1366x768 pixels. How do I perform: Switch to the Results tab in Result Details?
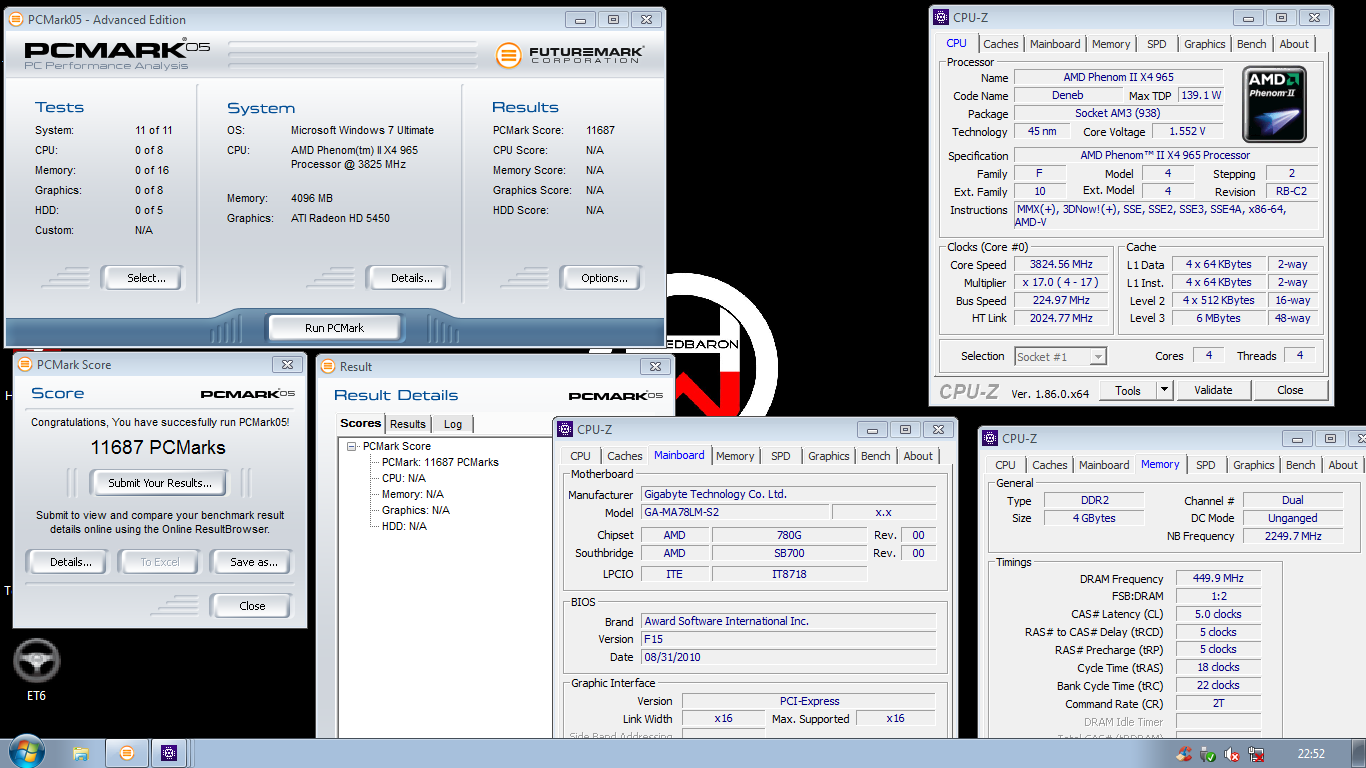[408, 424]
